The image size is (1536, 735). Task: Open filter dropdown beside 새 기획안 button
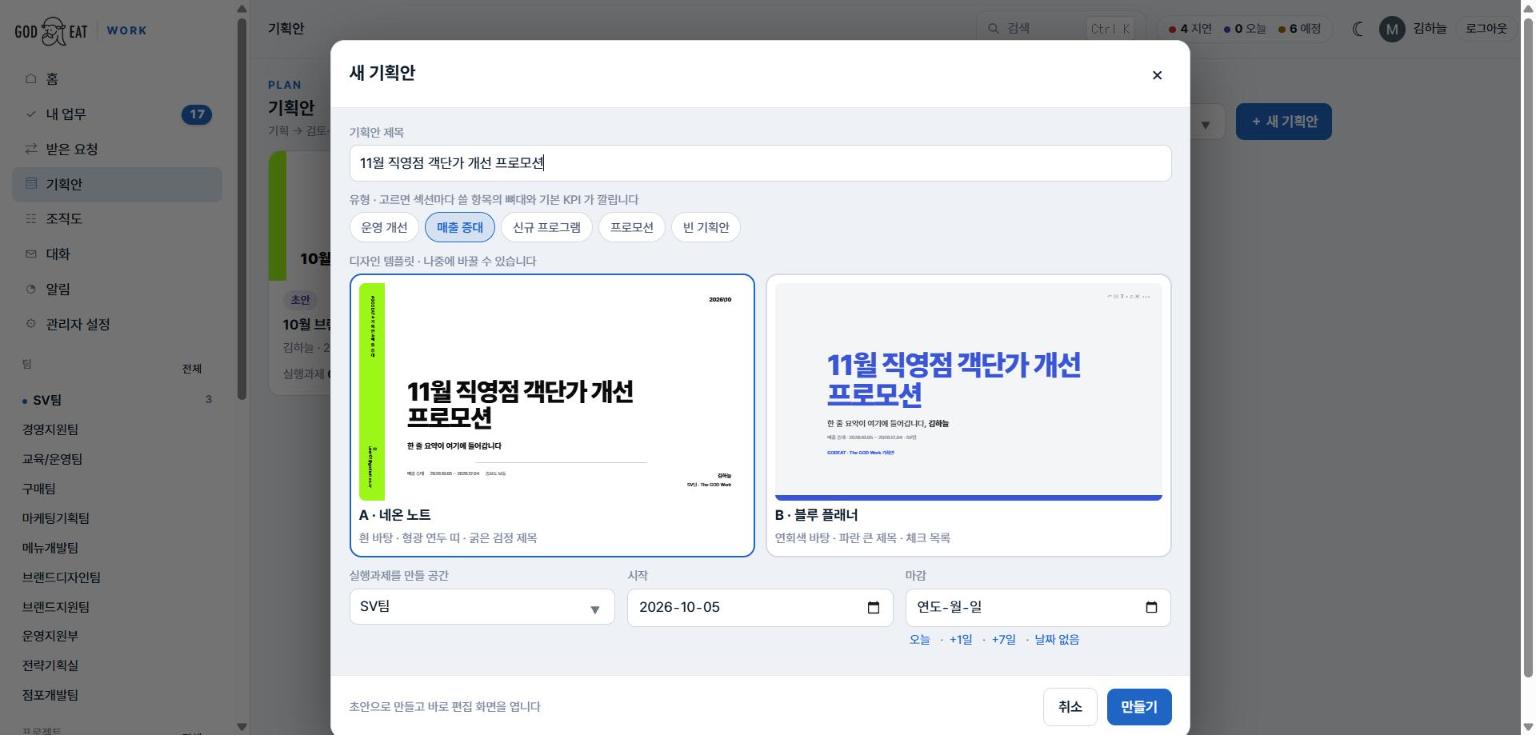[1204, 123]
